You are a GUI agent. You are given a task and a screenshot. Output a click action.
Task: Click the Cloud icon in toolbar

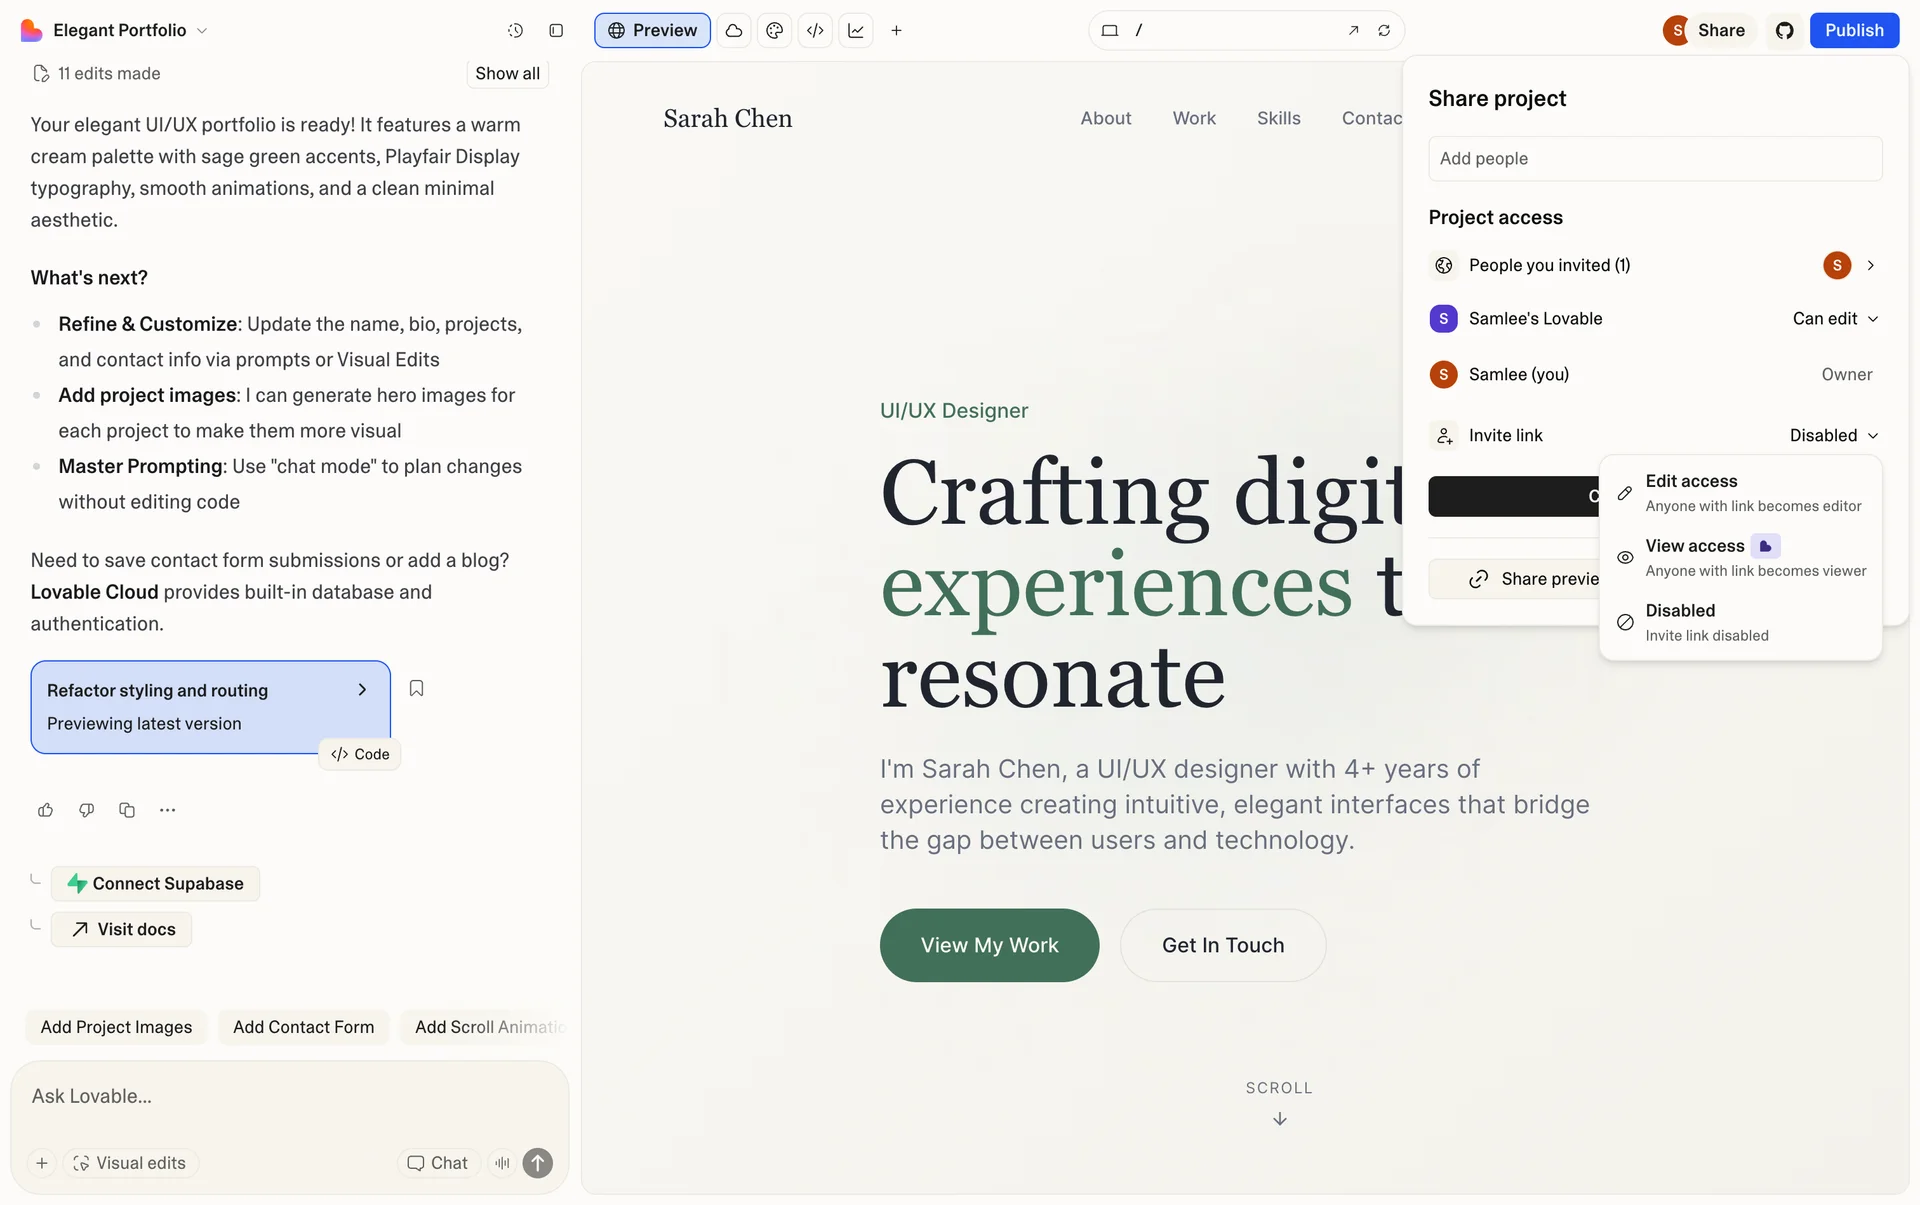click(x=734, y=30)
